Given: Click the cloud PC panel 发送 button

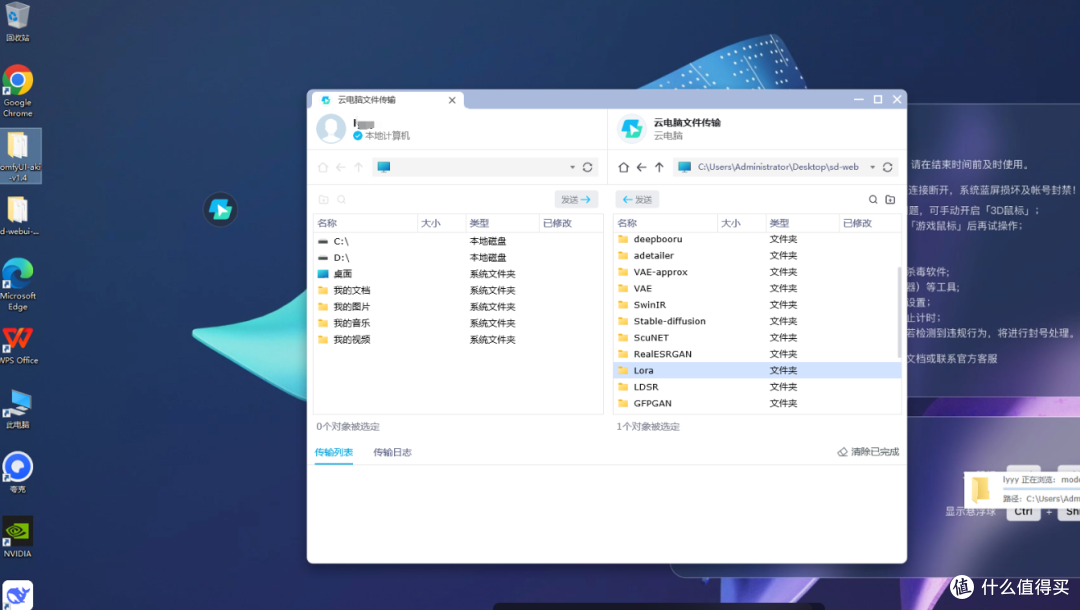Looking at the screenshot, I should 637,200.
